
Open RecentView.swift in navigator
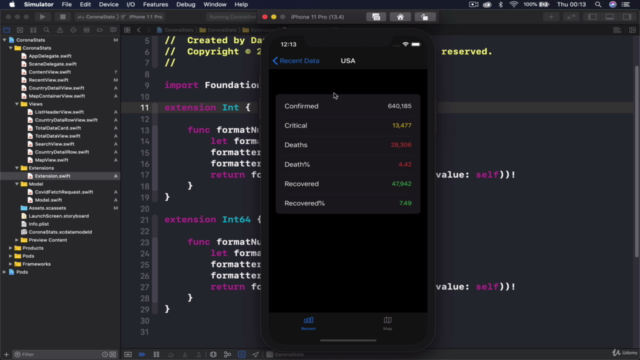tap(48, 80)
